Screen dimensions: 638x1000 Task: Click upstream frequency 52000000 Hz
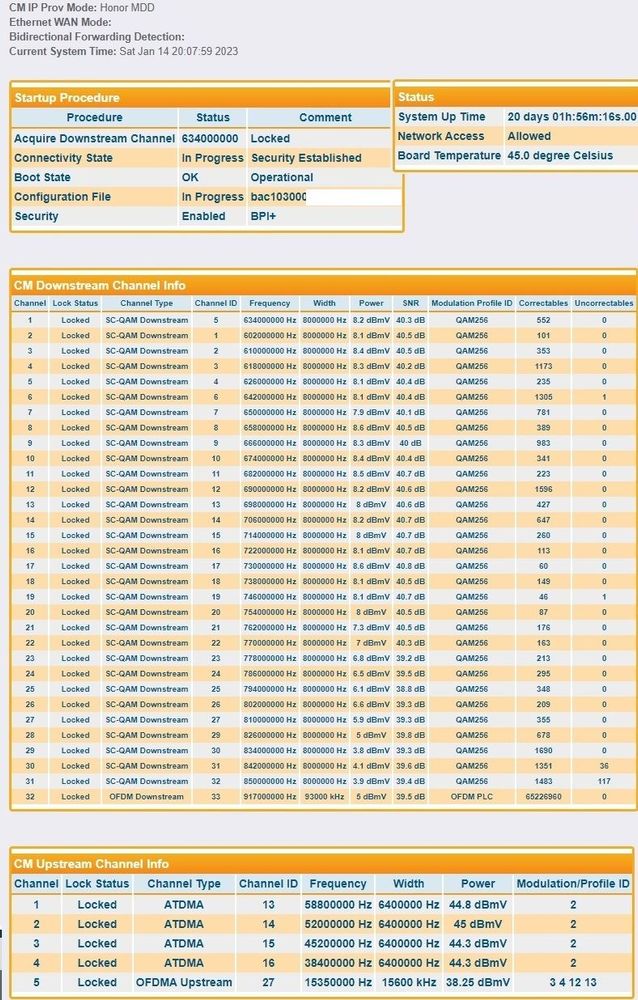click(x=338, y=924)
